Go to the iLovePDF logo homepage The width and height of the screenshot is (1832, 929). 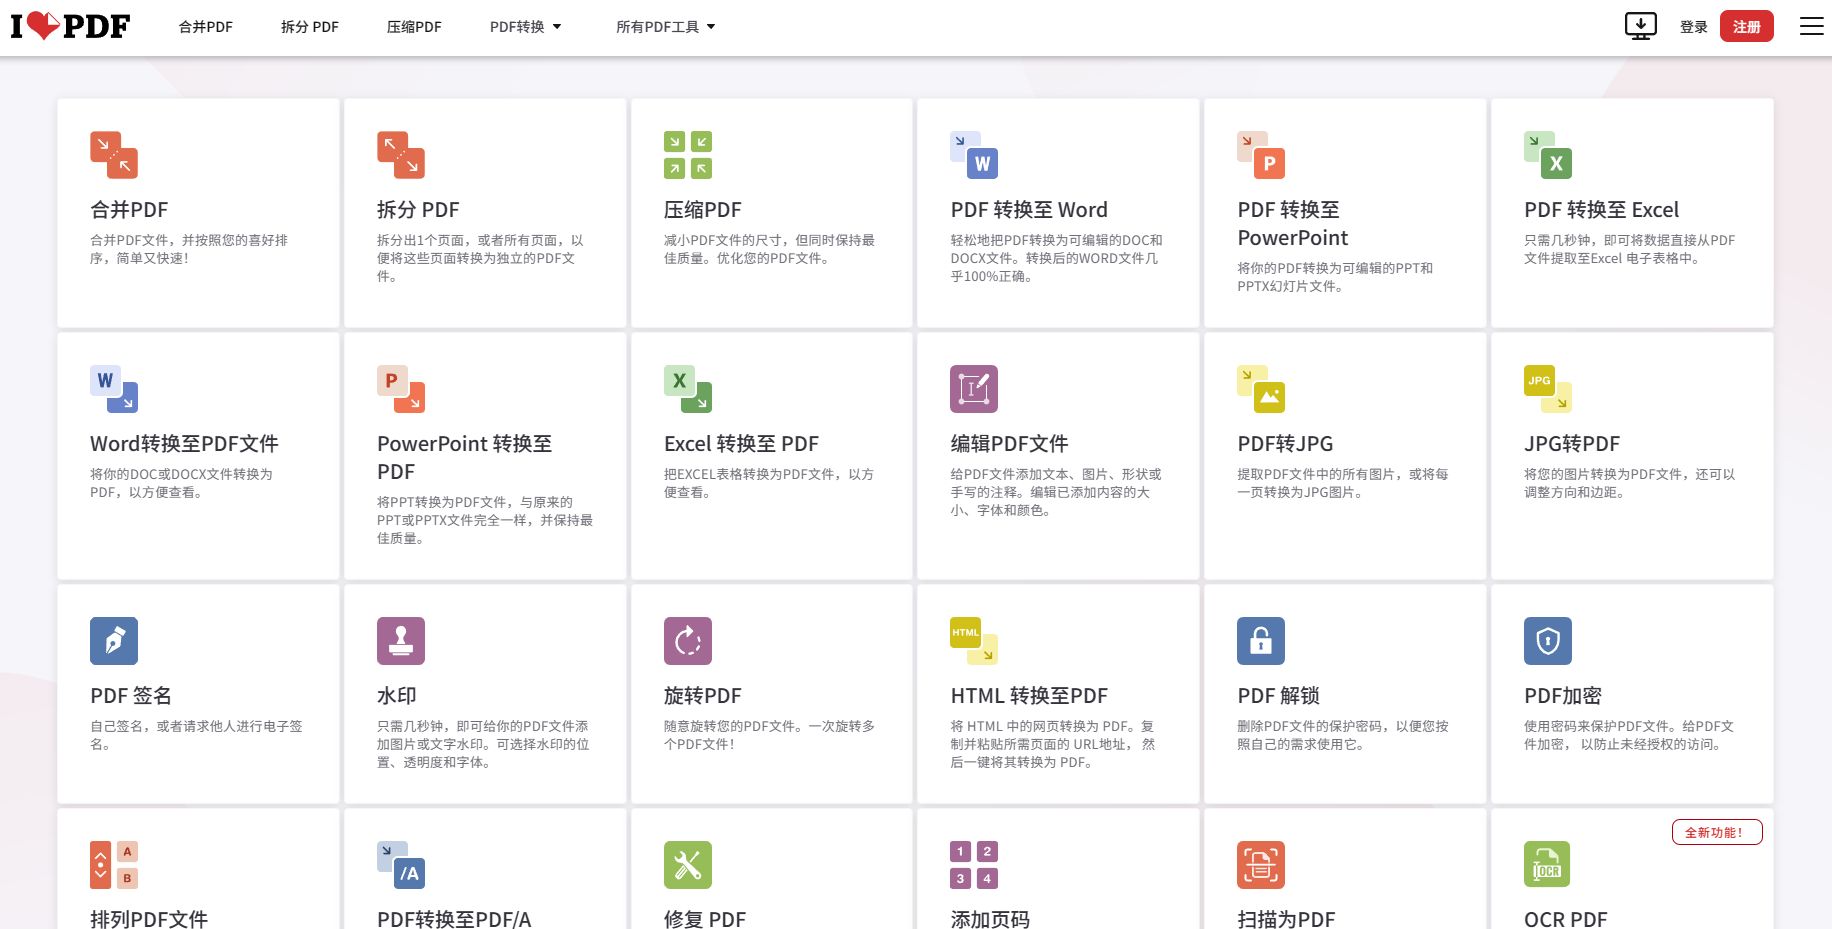click(x=70, y=26)
